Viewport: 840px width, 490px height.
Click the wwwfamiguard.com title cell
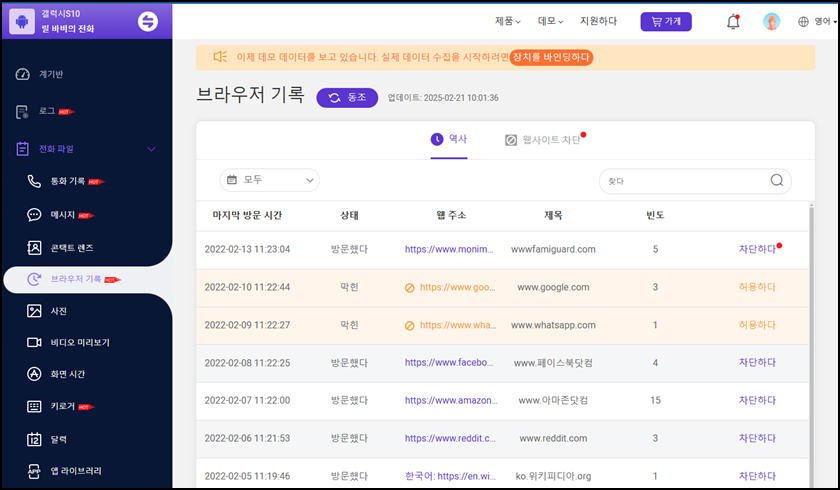[x=553, y=249]
